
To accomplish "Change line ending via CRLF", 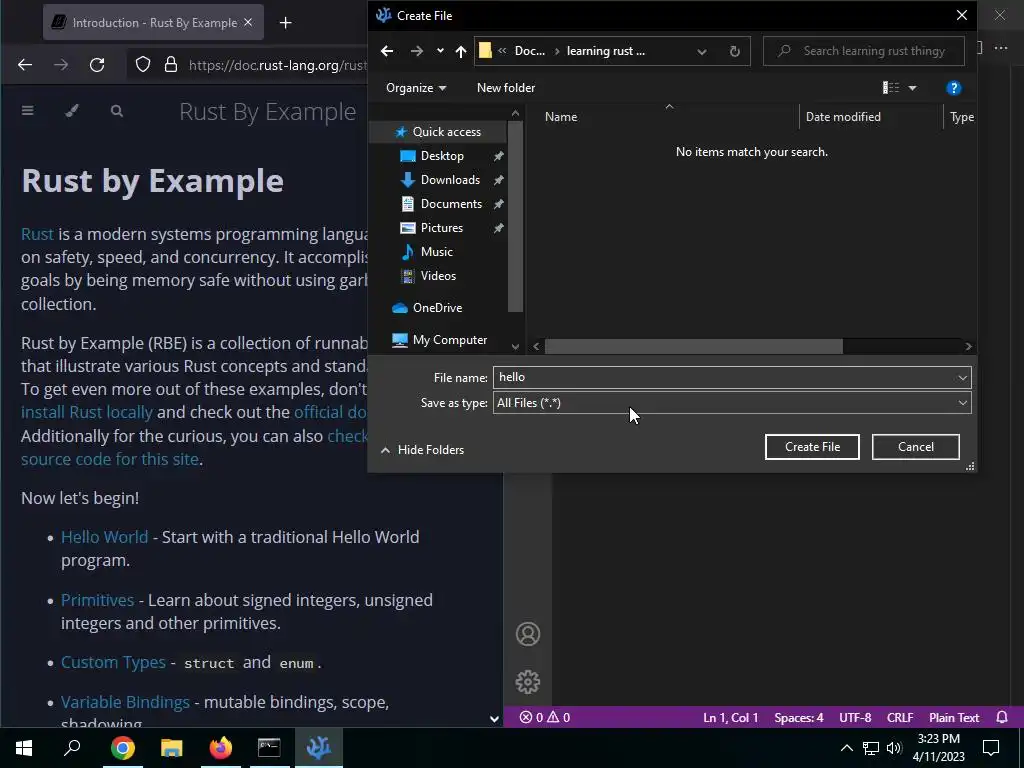I will [900, 718].
